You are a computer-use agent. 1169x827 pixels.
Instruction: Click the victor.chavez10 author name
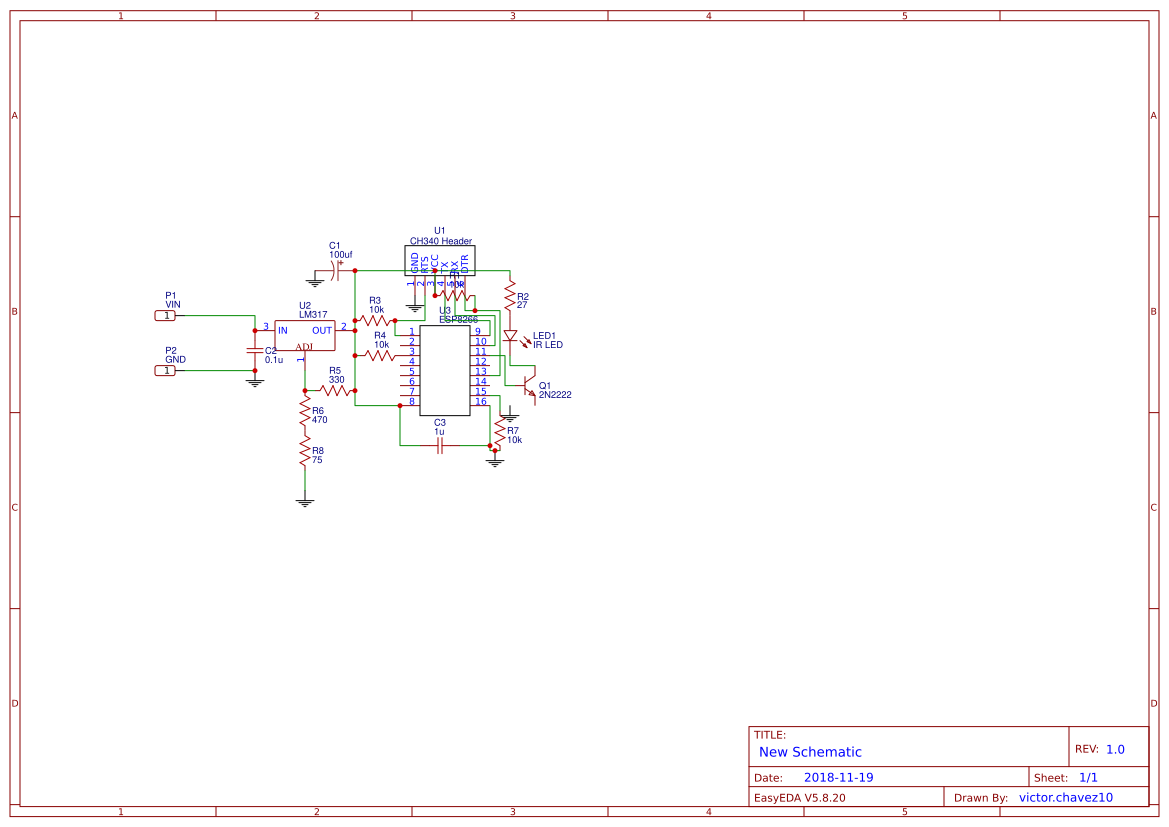point(1064,797)
